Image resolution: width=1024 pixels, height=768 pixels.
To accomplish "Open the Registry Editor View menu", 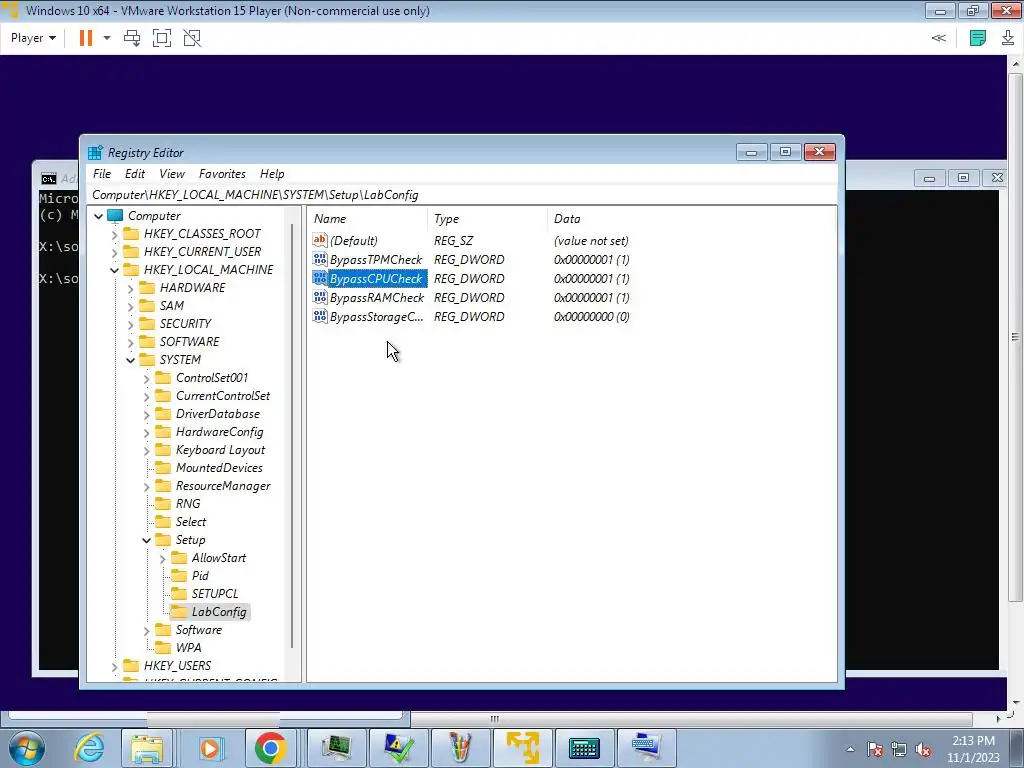I will 172,174.
